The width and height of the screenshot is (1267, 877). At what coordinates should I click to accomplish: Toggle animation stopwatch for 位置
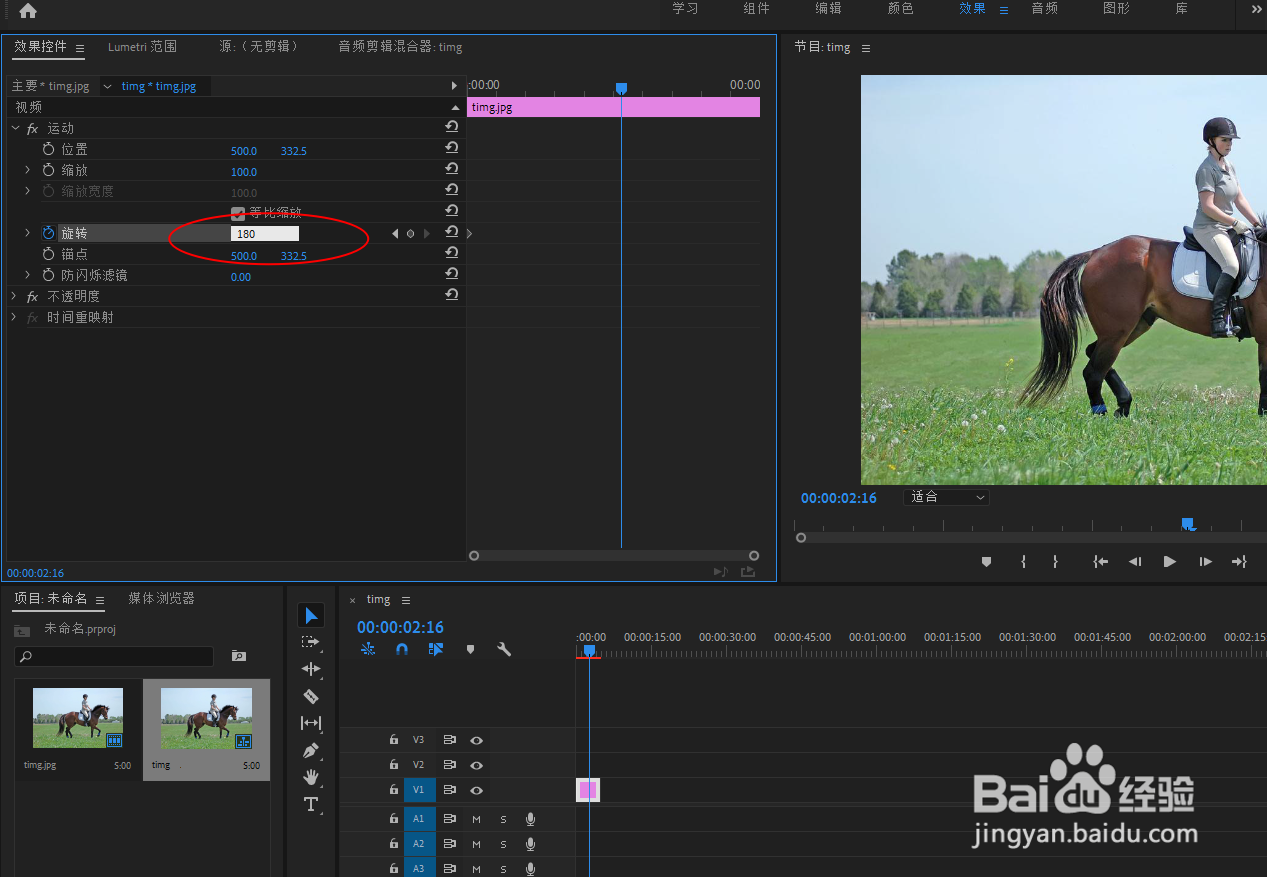pos(49,149)
